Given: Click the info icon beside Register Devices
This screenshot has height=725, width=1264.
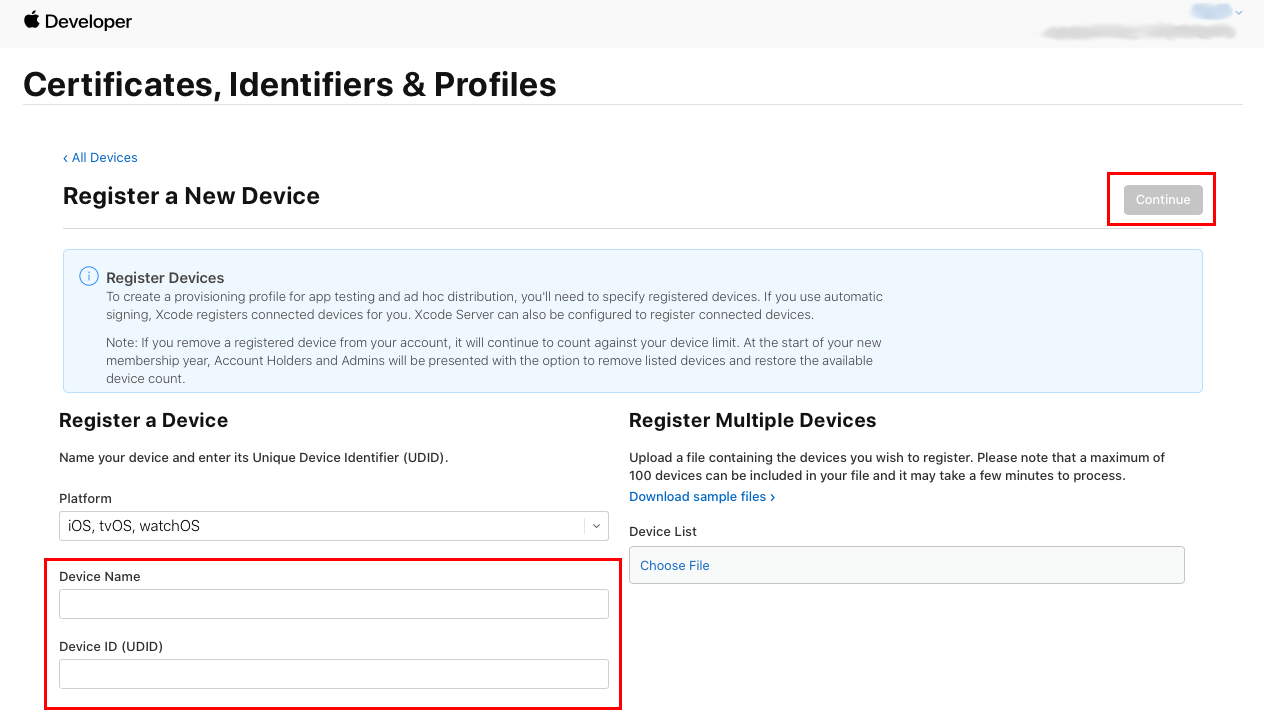Looking at the screenshot, I should click(91, 276).
